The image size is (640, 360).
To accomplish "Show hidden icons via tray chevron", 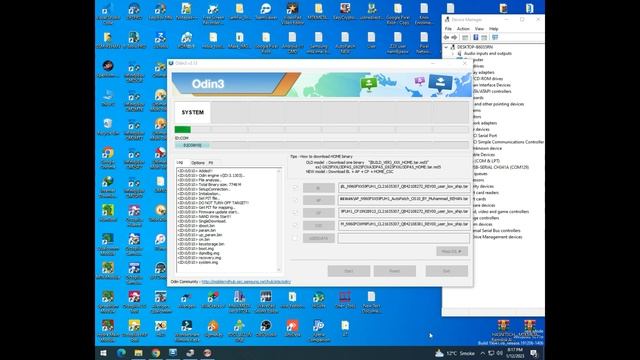I will [482, 353].
